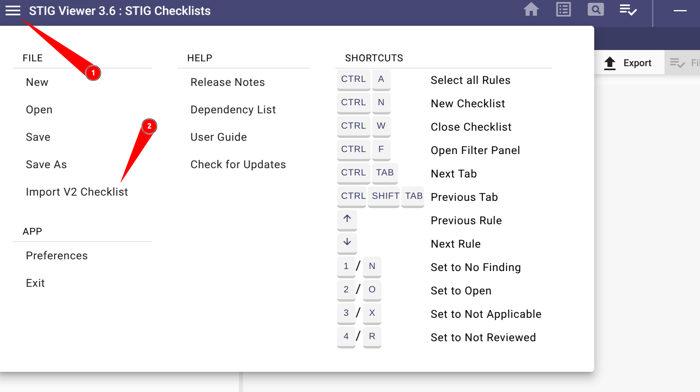700x392 pixels.
Task: Click the Export upload icon
Action: [610, 63]
